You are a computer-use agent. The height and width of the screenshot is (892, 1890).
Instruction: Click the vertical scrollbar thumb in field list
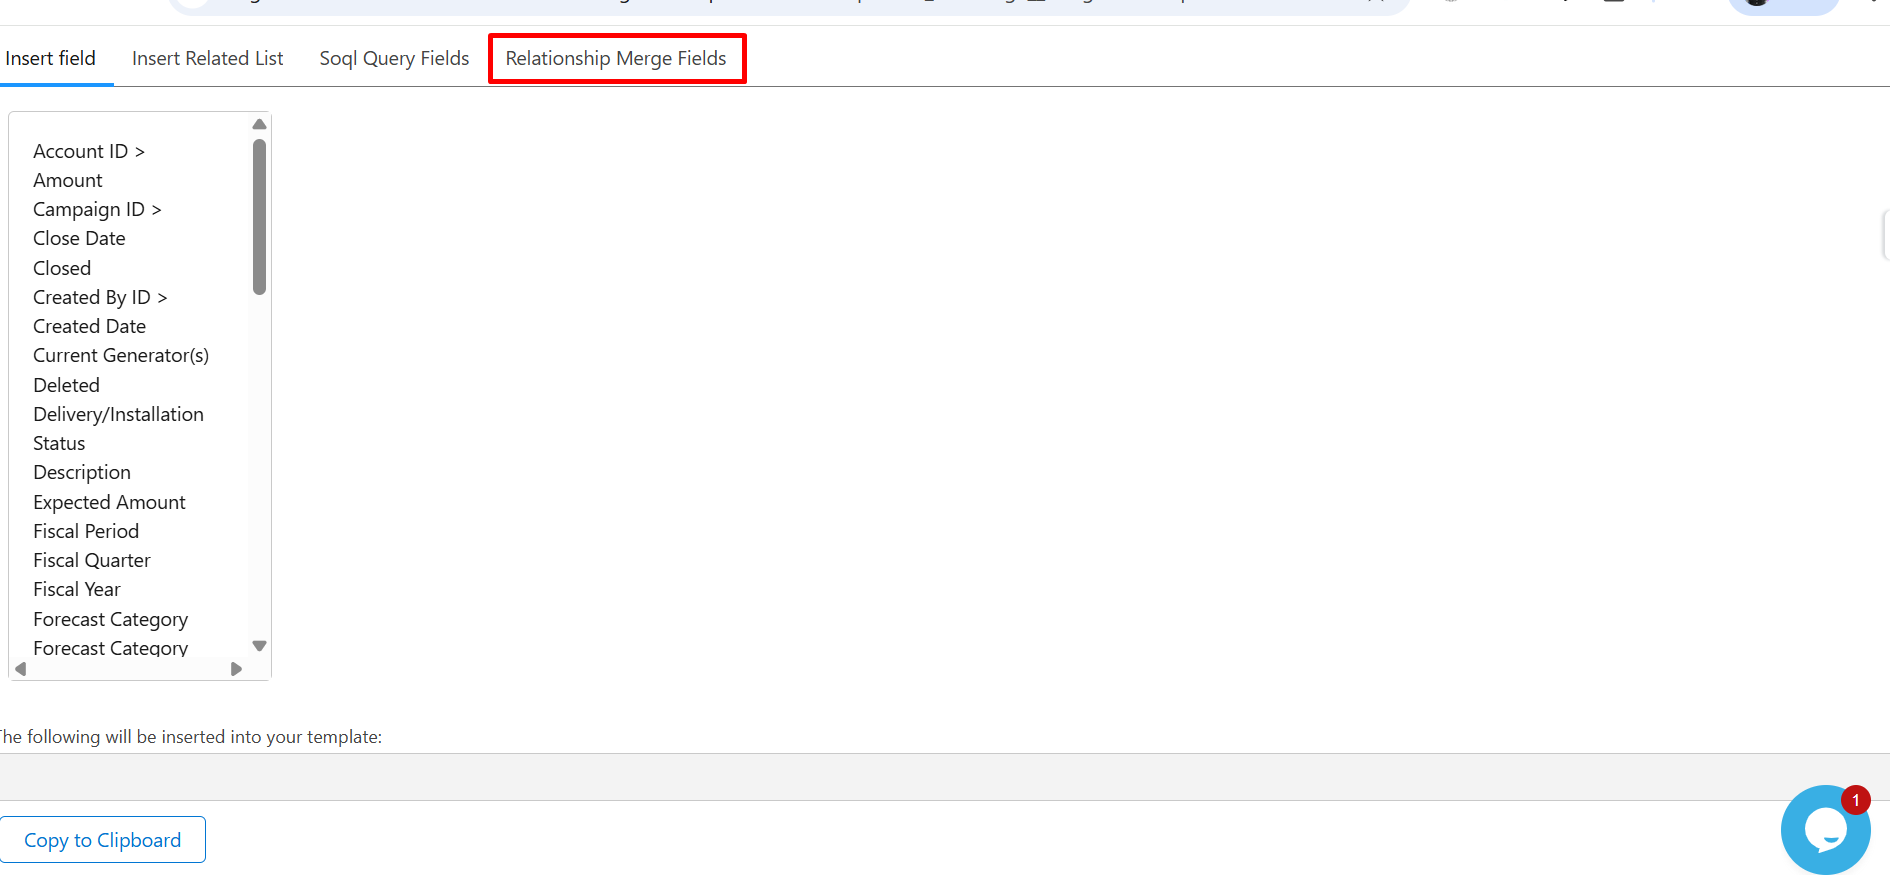click(259, 216)
